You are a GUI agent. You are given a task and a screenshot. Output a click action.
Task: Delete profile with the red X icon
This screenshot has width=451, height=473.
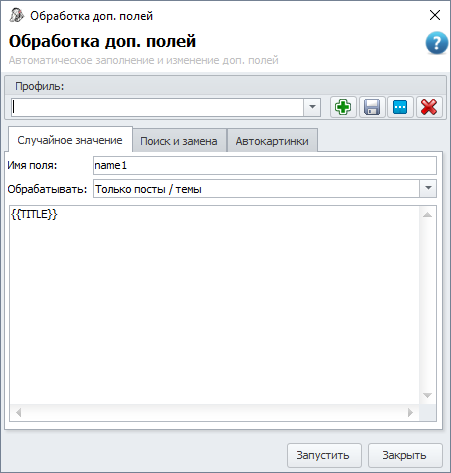point(429,107)
